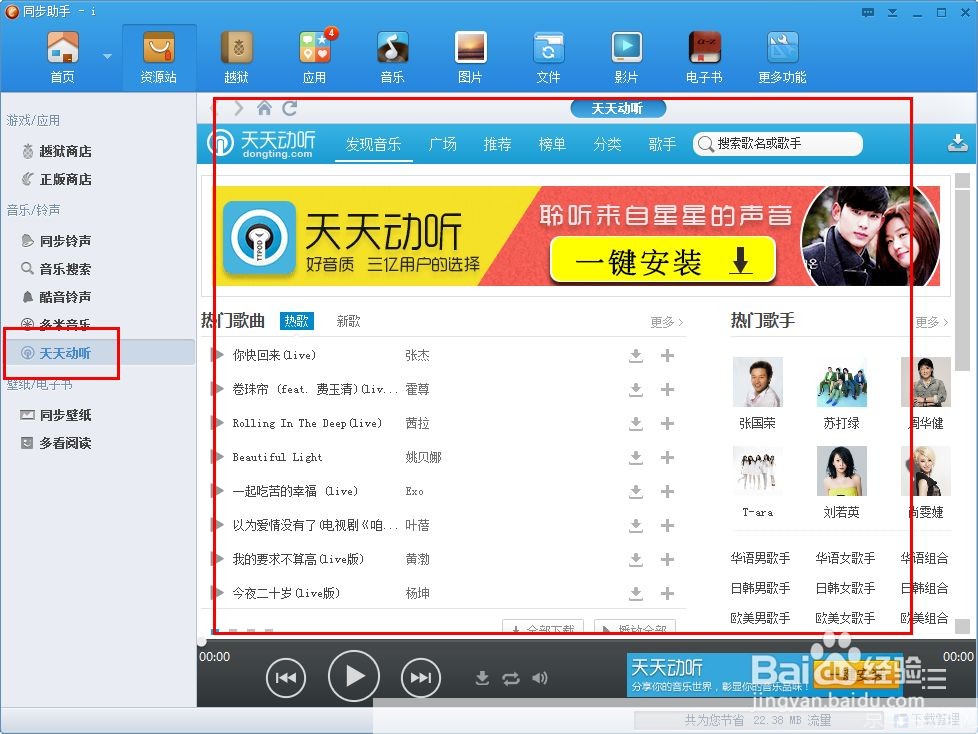Screen dimensions: 978x734
Task: Play the song 卷珠帘 by 霍尊
Action: pyautogui.click(x=218, y=389)
